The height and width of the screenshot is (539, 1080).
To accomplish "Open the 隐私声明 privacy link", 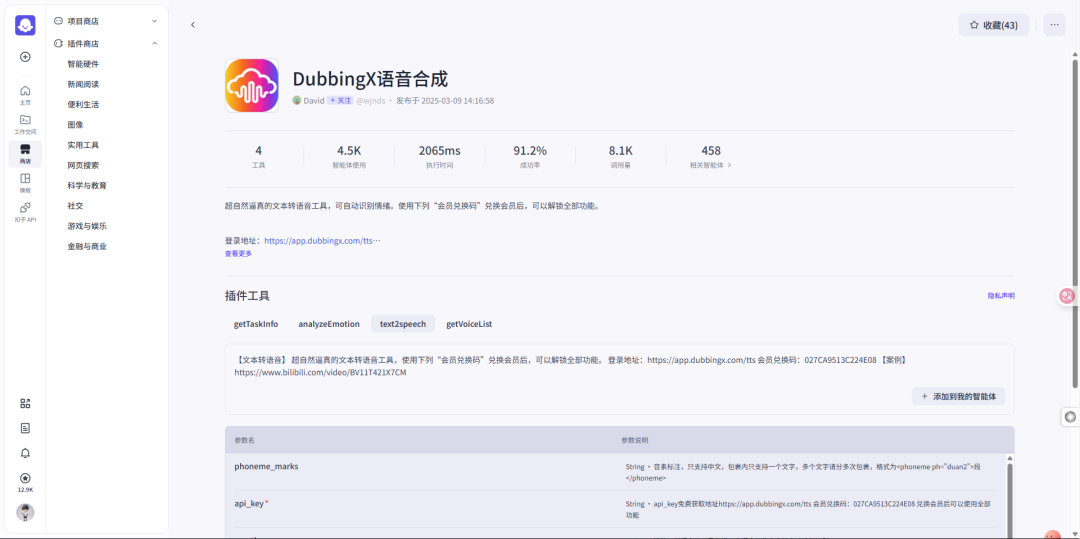I will (x=1001, y=296).
